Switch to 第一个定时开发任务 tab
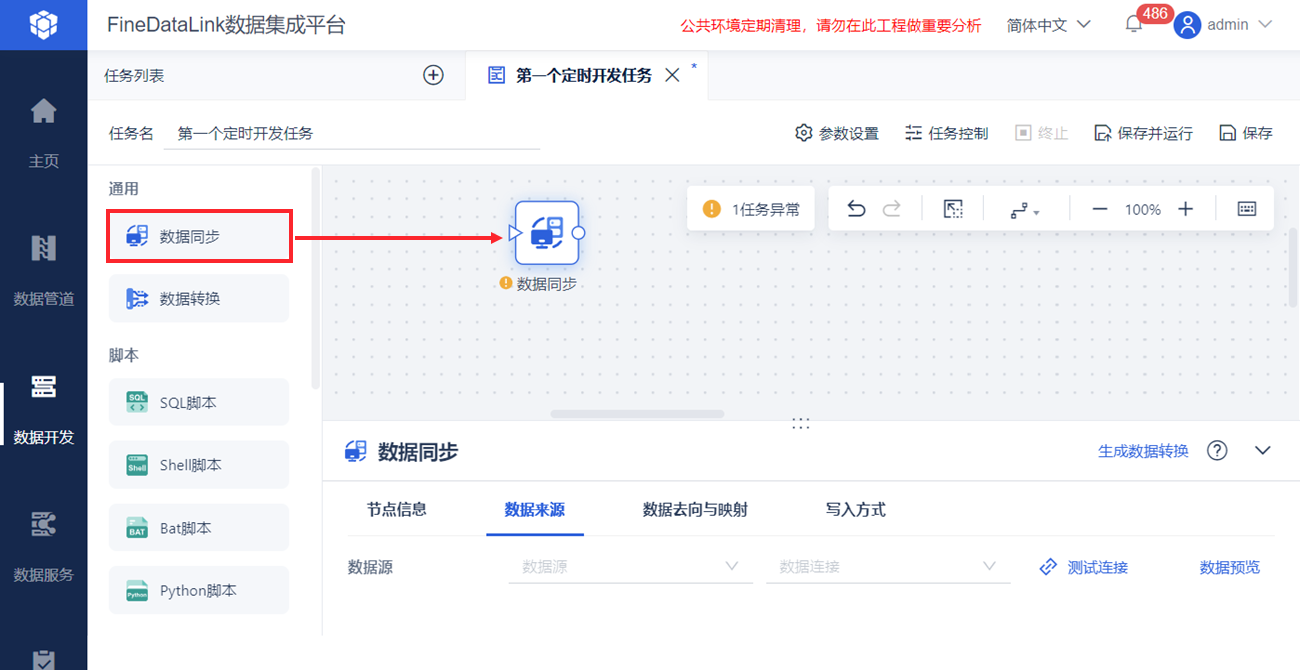Viewport: 1300px width, 670px height. [583, 75]
